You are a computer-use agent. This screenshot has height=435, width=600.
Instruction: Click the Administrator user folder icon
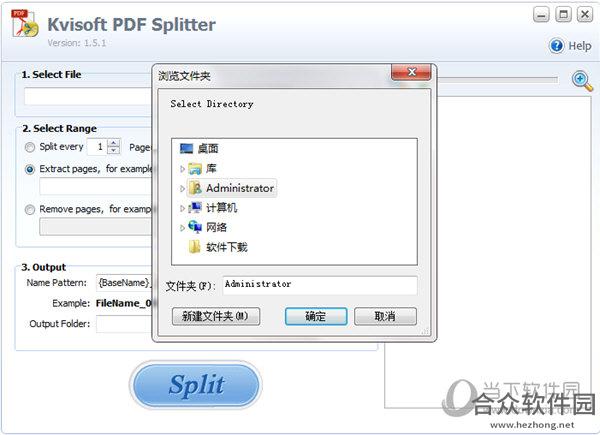click(195, 188)
